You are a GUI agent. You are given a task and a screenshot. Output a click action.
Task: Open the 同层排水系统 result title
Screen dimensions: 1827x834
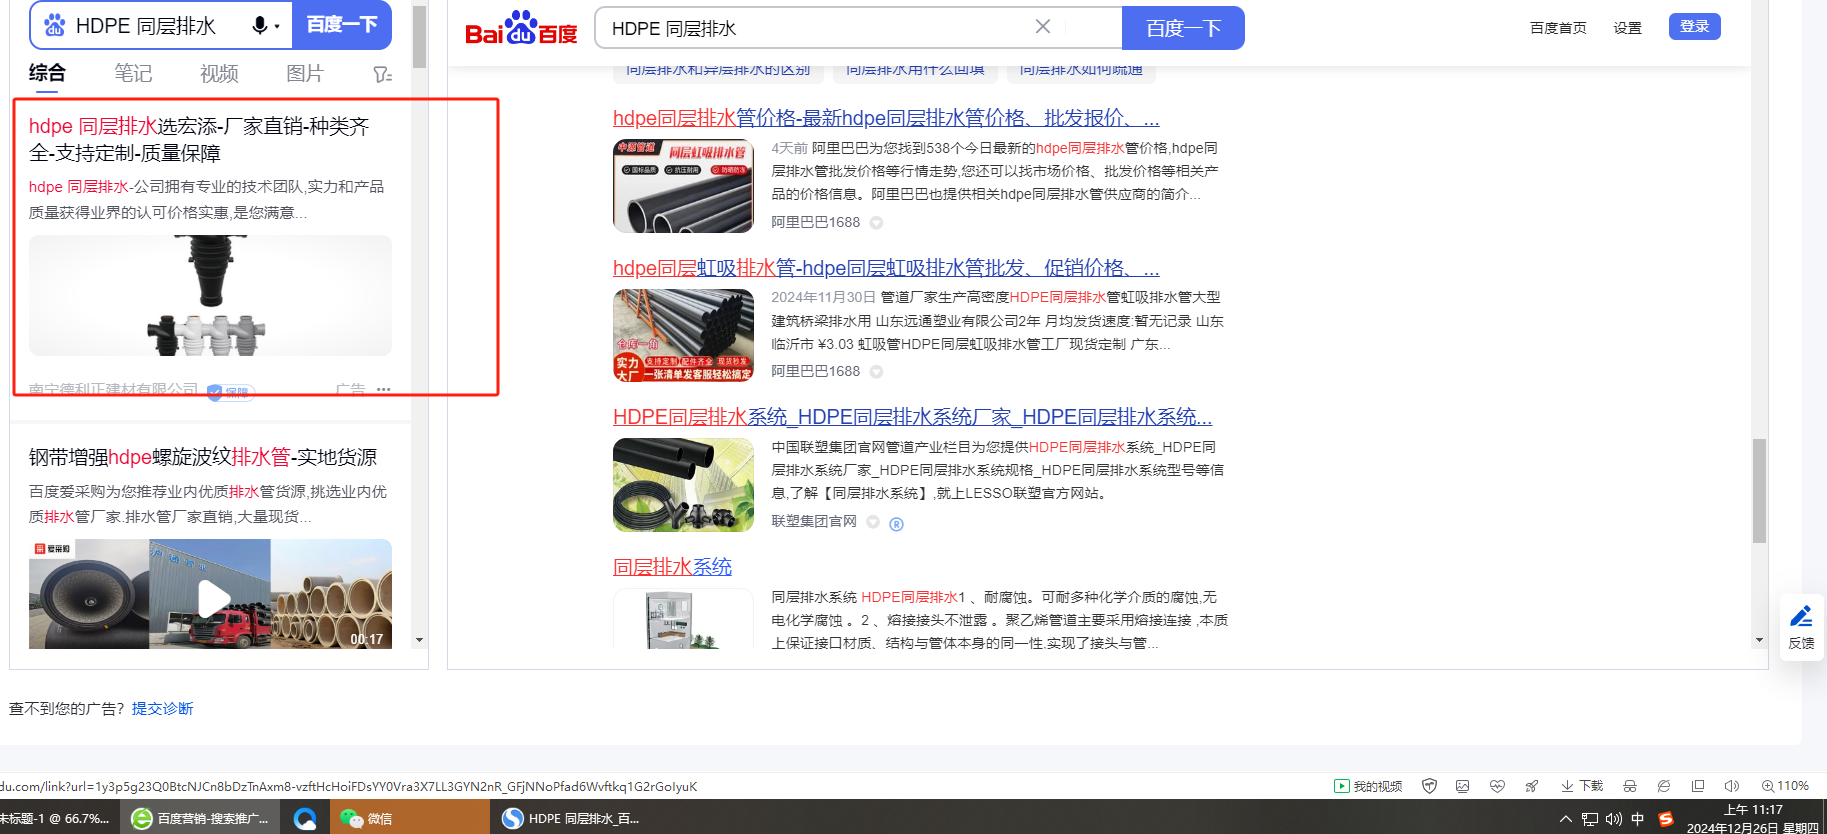coord(672,567)
